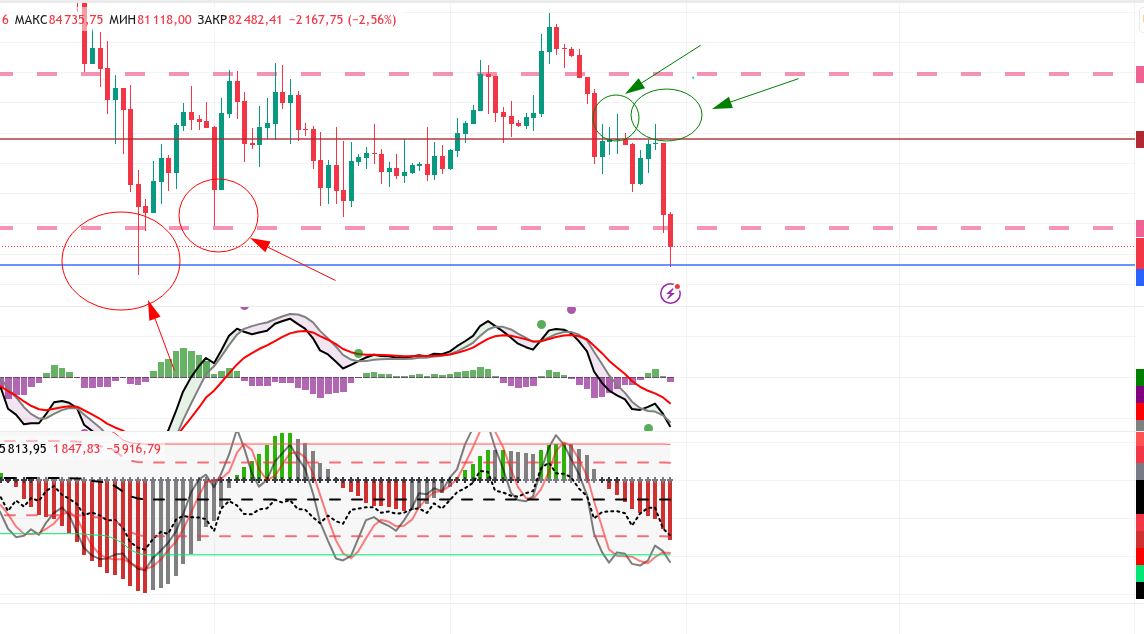
Task: Click the ЗАКР close price value
Action: [256, 20]
